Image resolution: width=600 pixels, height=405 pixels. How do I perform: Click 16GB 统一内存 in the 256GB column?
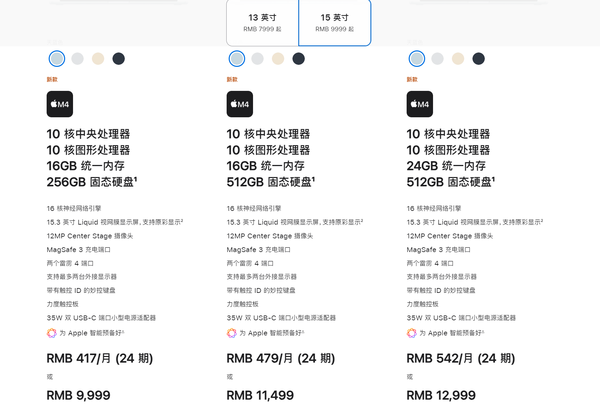(x=86, y=166)
